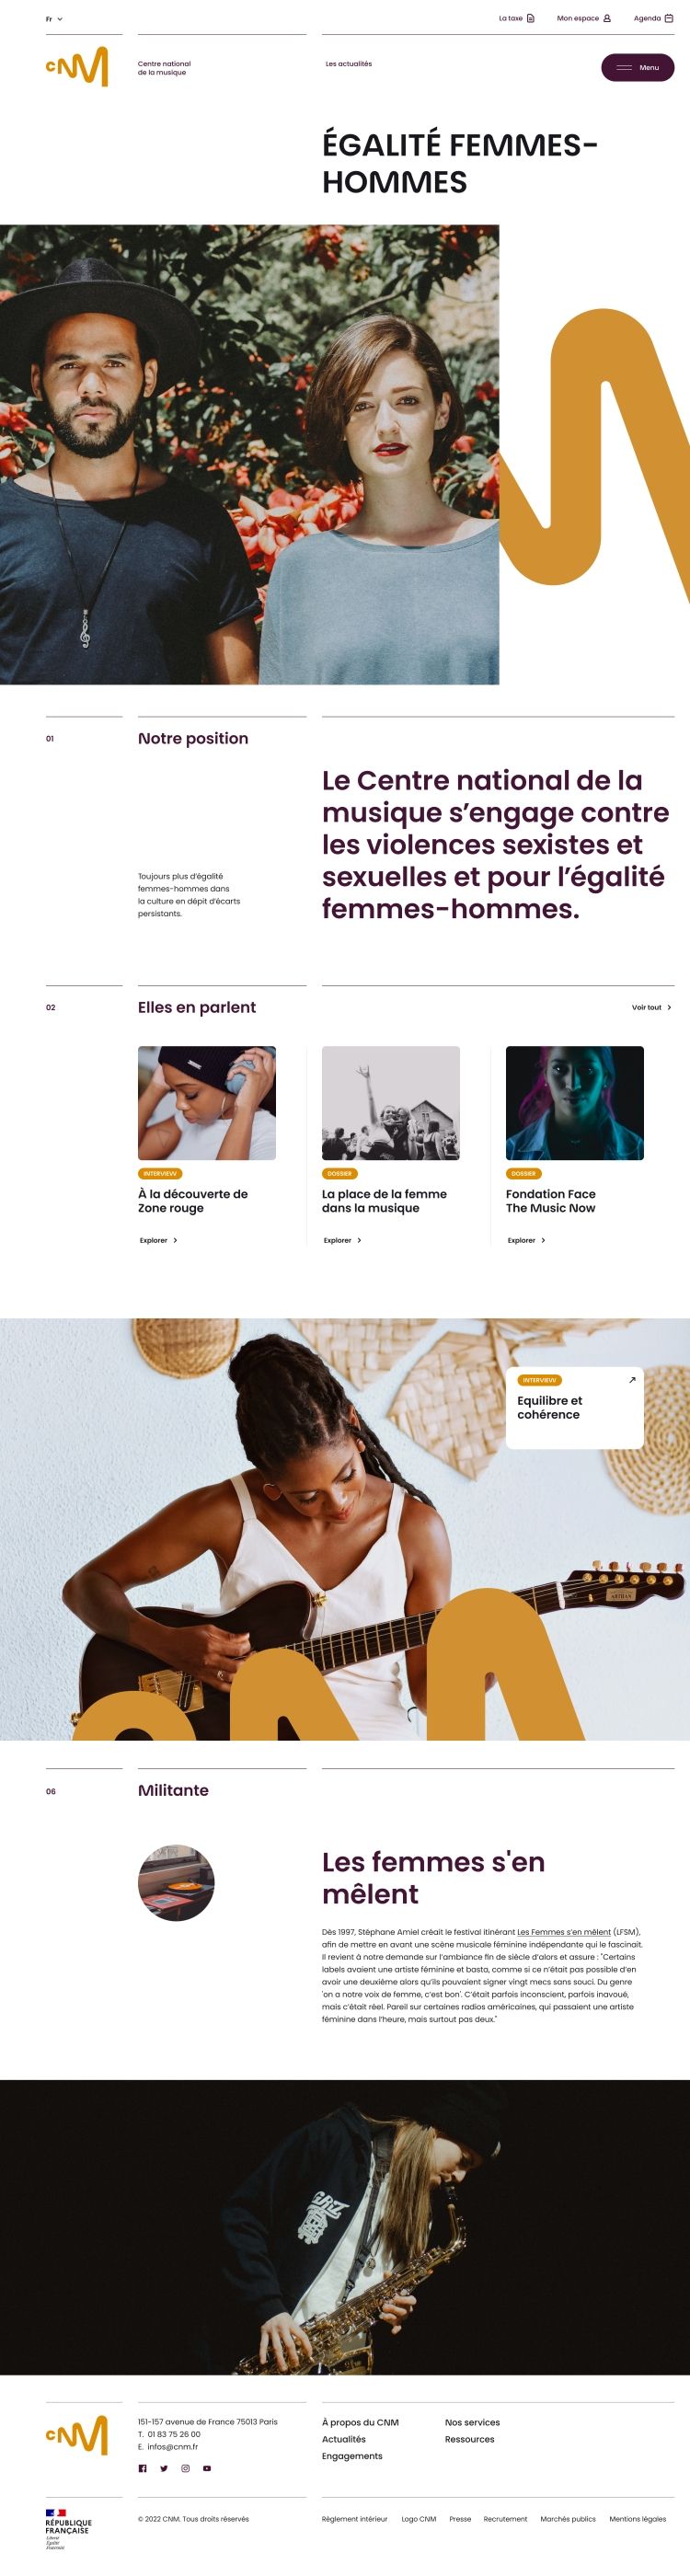Image resolution: width=690 pixels, height=2576 pixels.
Task: Click the La taxe document icon
Action: (x=531, y=18)
